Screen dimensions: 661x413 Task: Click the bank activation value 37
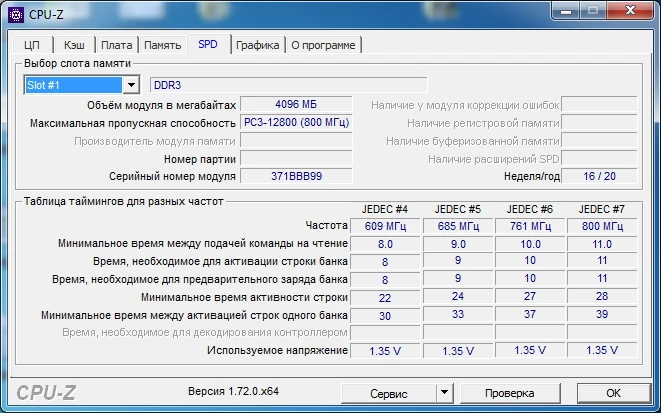pyautogui.click(x=530, y=314)
